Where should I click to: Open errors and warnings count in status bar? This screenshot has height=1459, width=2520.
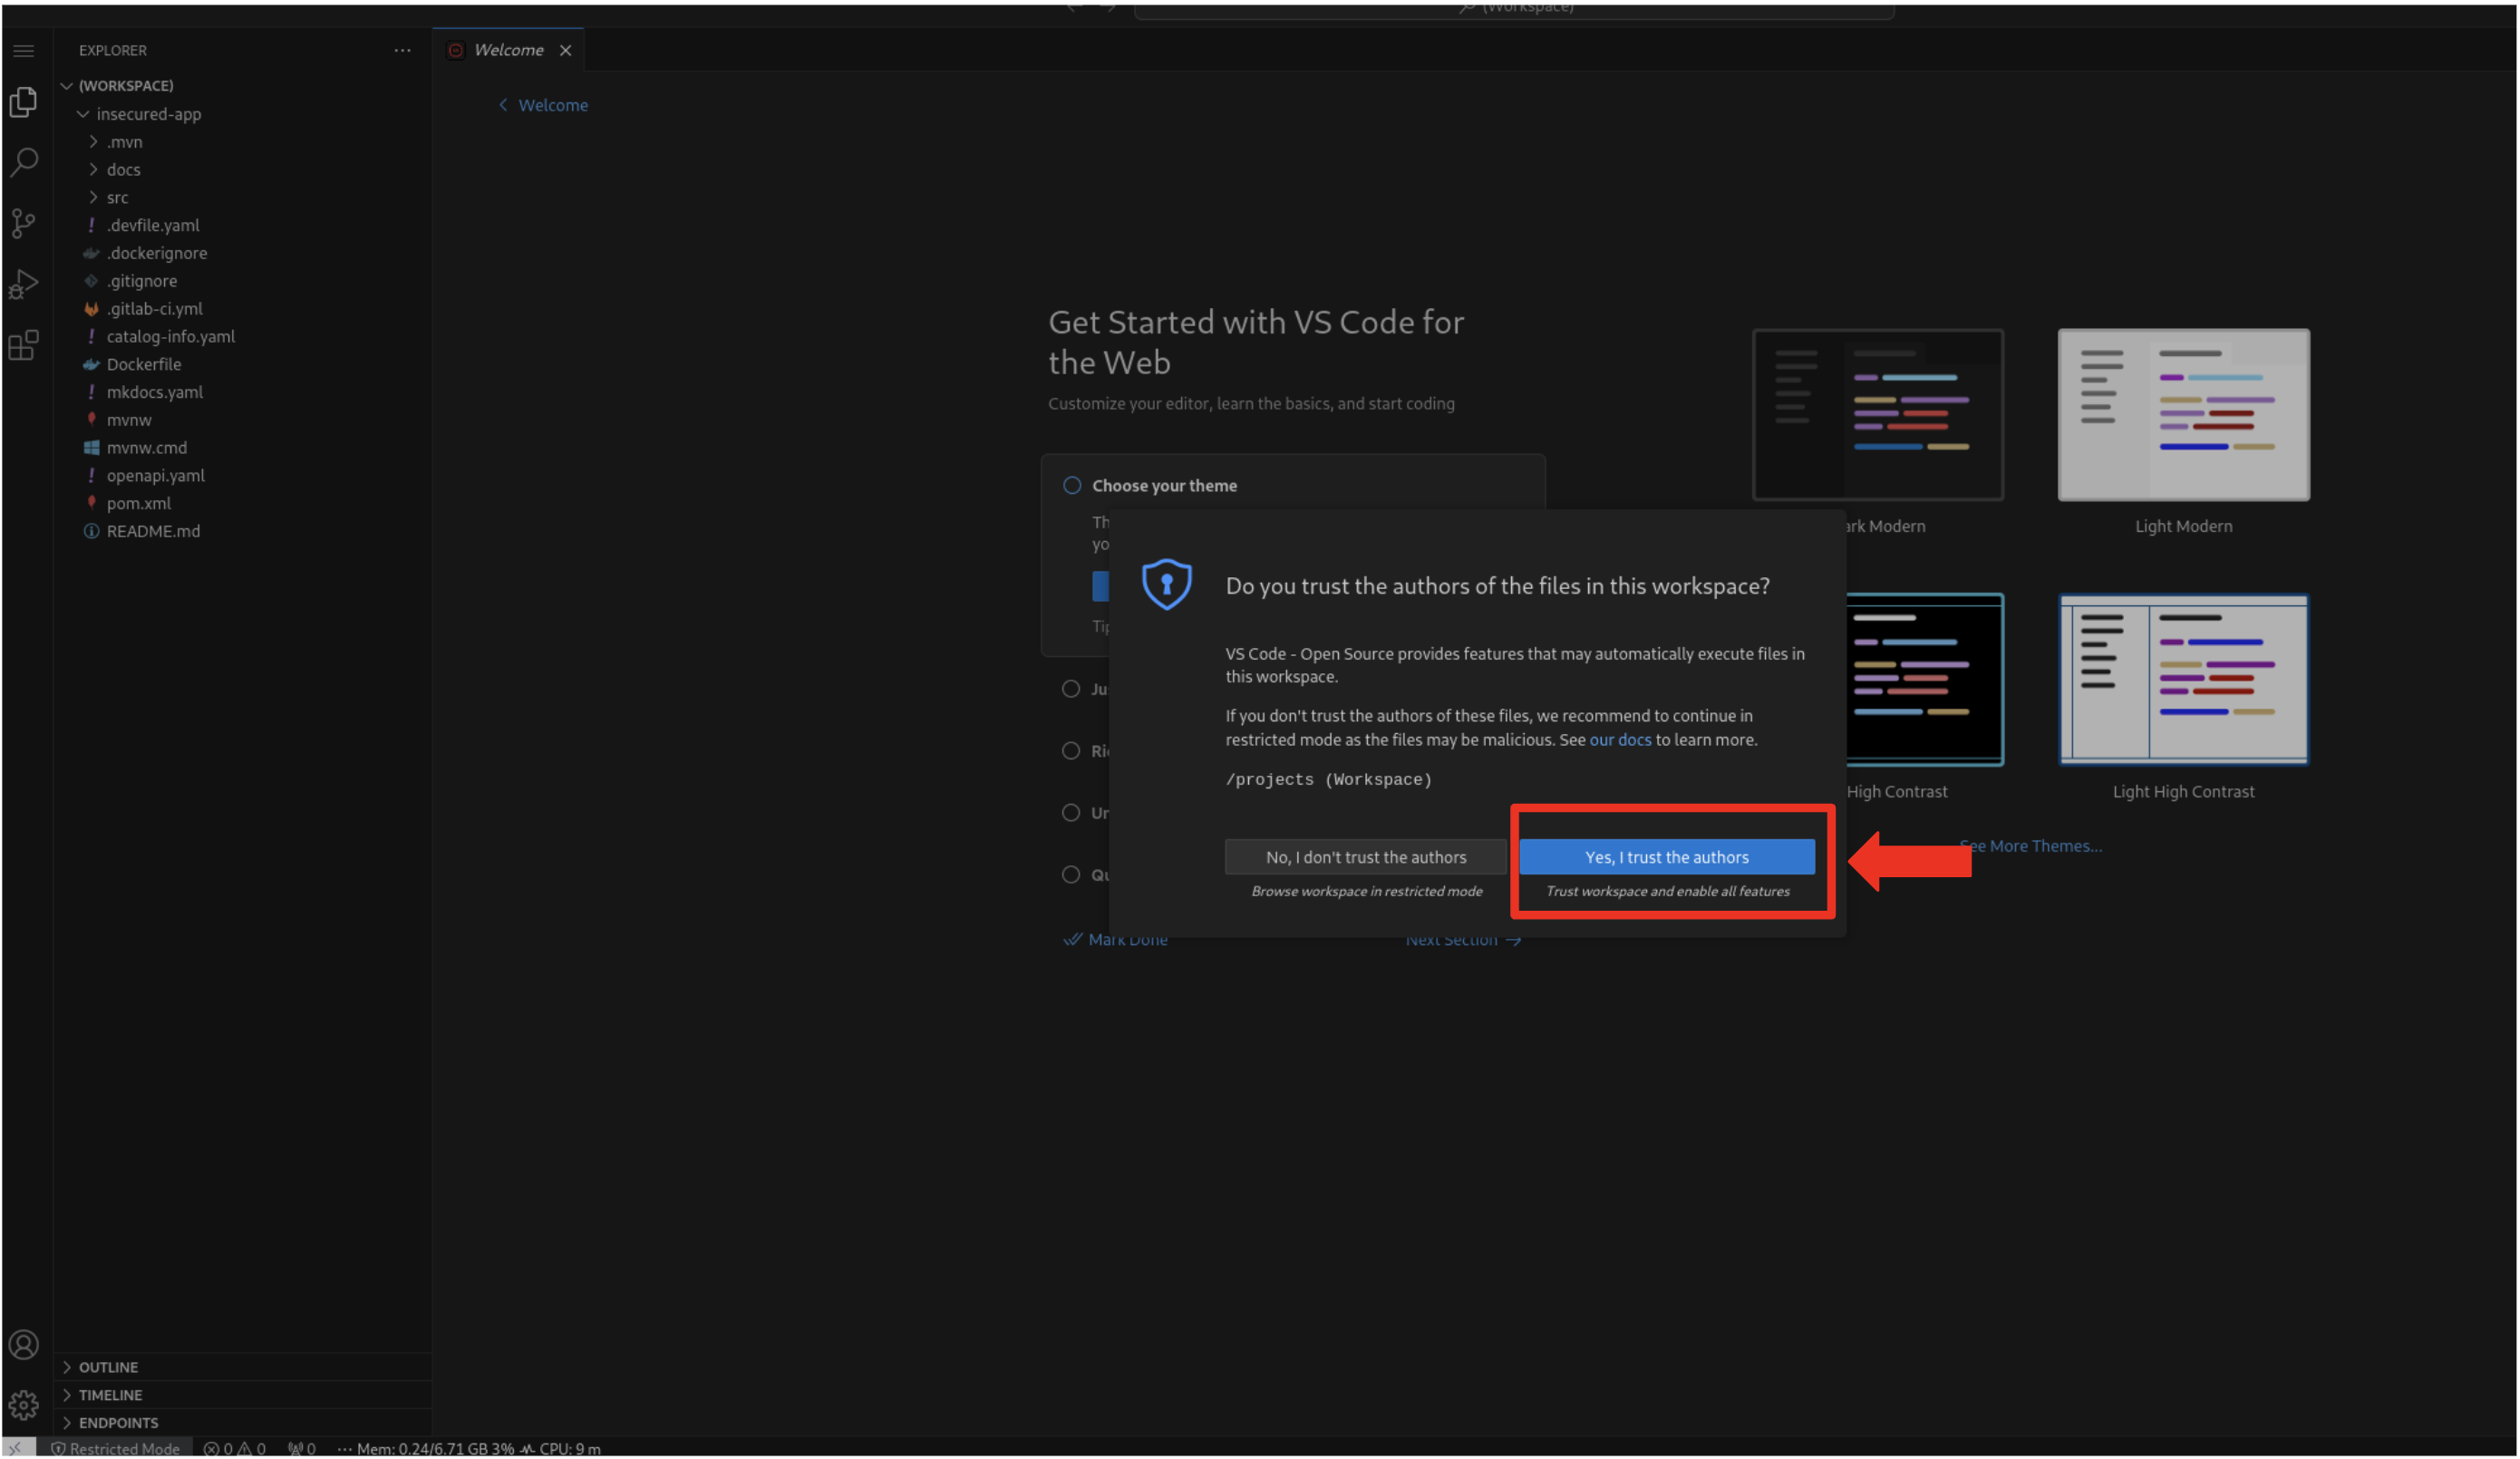pyautogui.click(x=234, y=1448)
